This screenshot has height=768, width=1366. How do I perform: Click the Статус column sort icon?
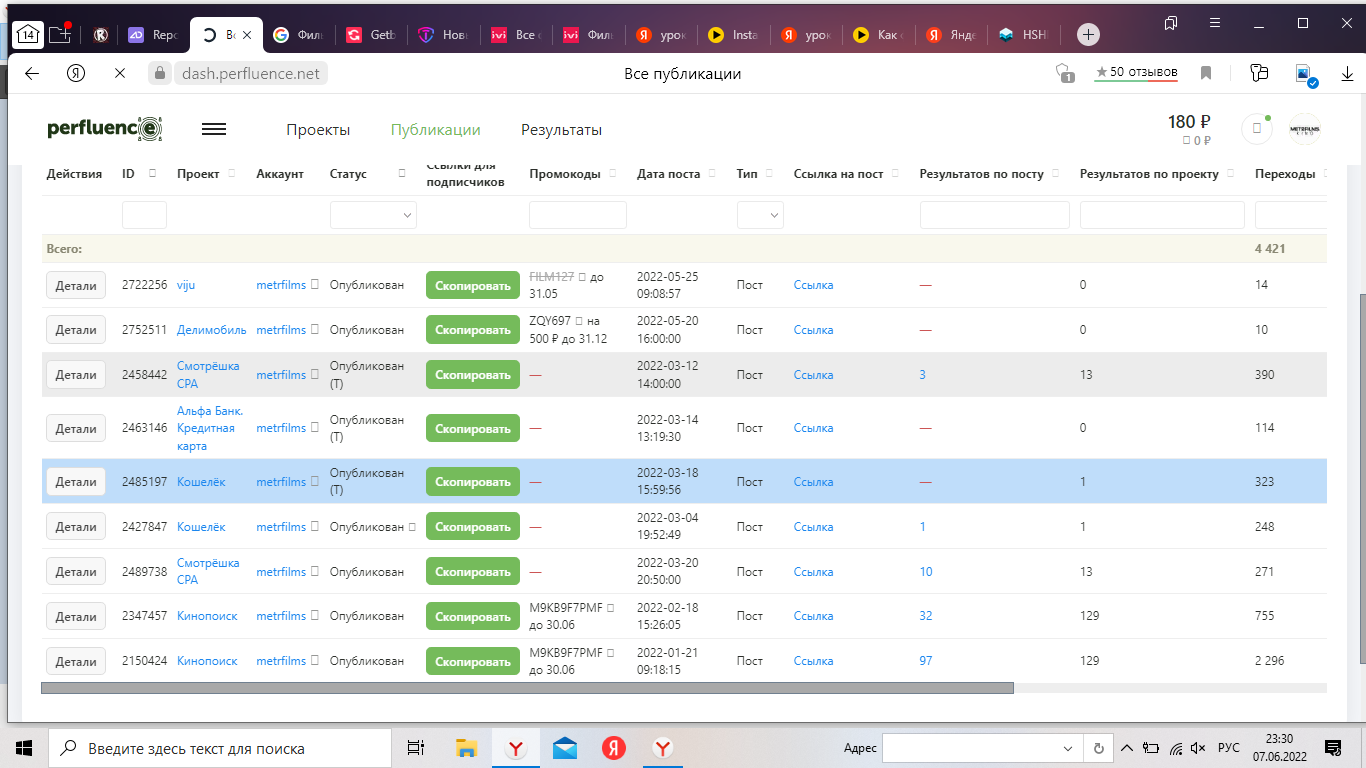[x=402, y=173]
